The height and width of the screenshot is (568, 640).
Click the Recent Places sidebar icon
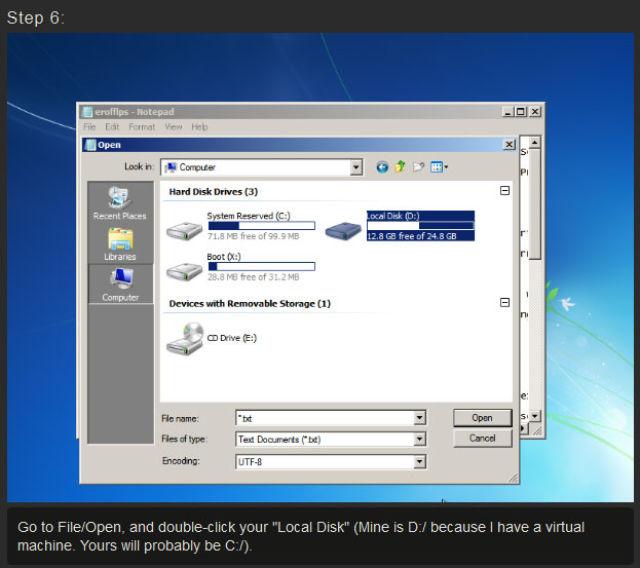point(120,203)
